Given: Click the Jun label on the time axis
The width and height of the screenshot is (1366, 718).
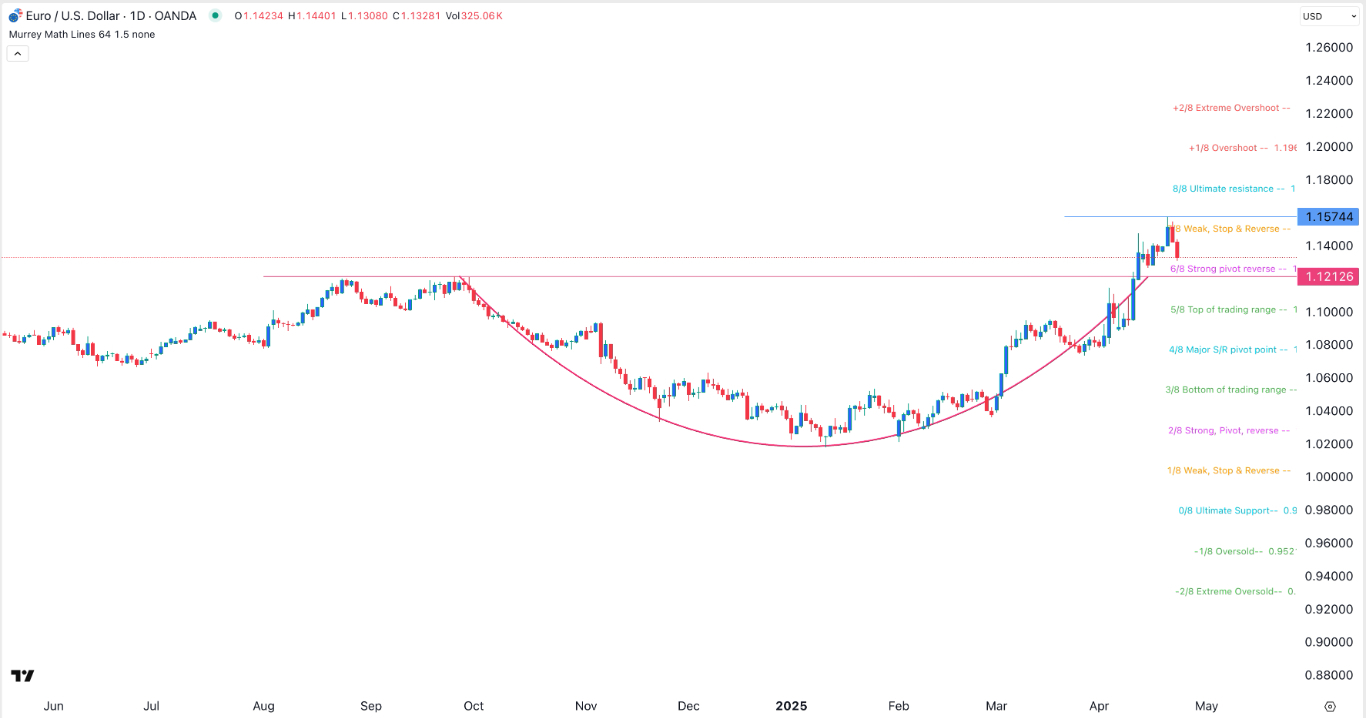Looking at the screenshot, I should tap(54, 706).
